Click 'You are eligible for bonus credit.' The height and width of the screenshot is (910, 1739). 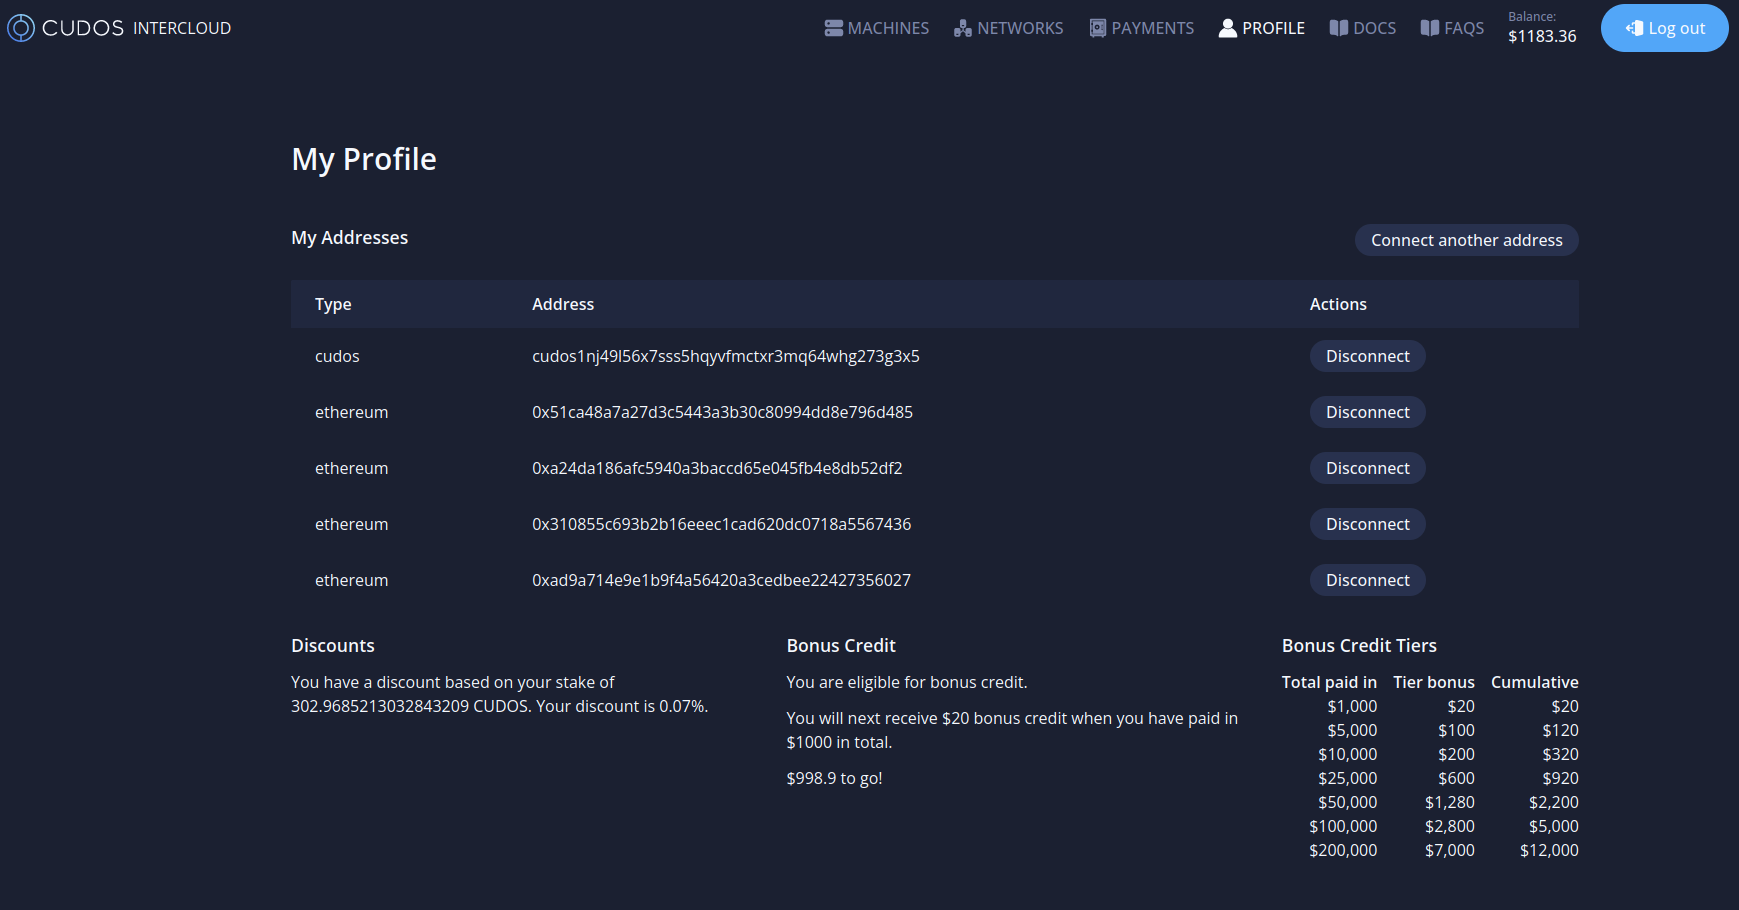[907, 682]
